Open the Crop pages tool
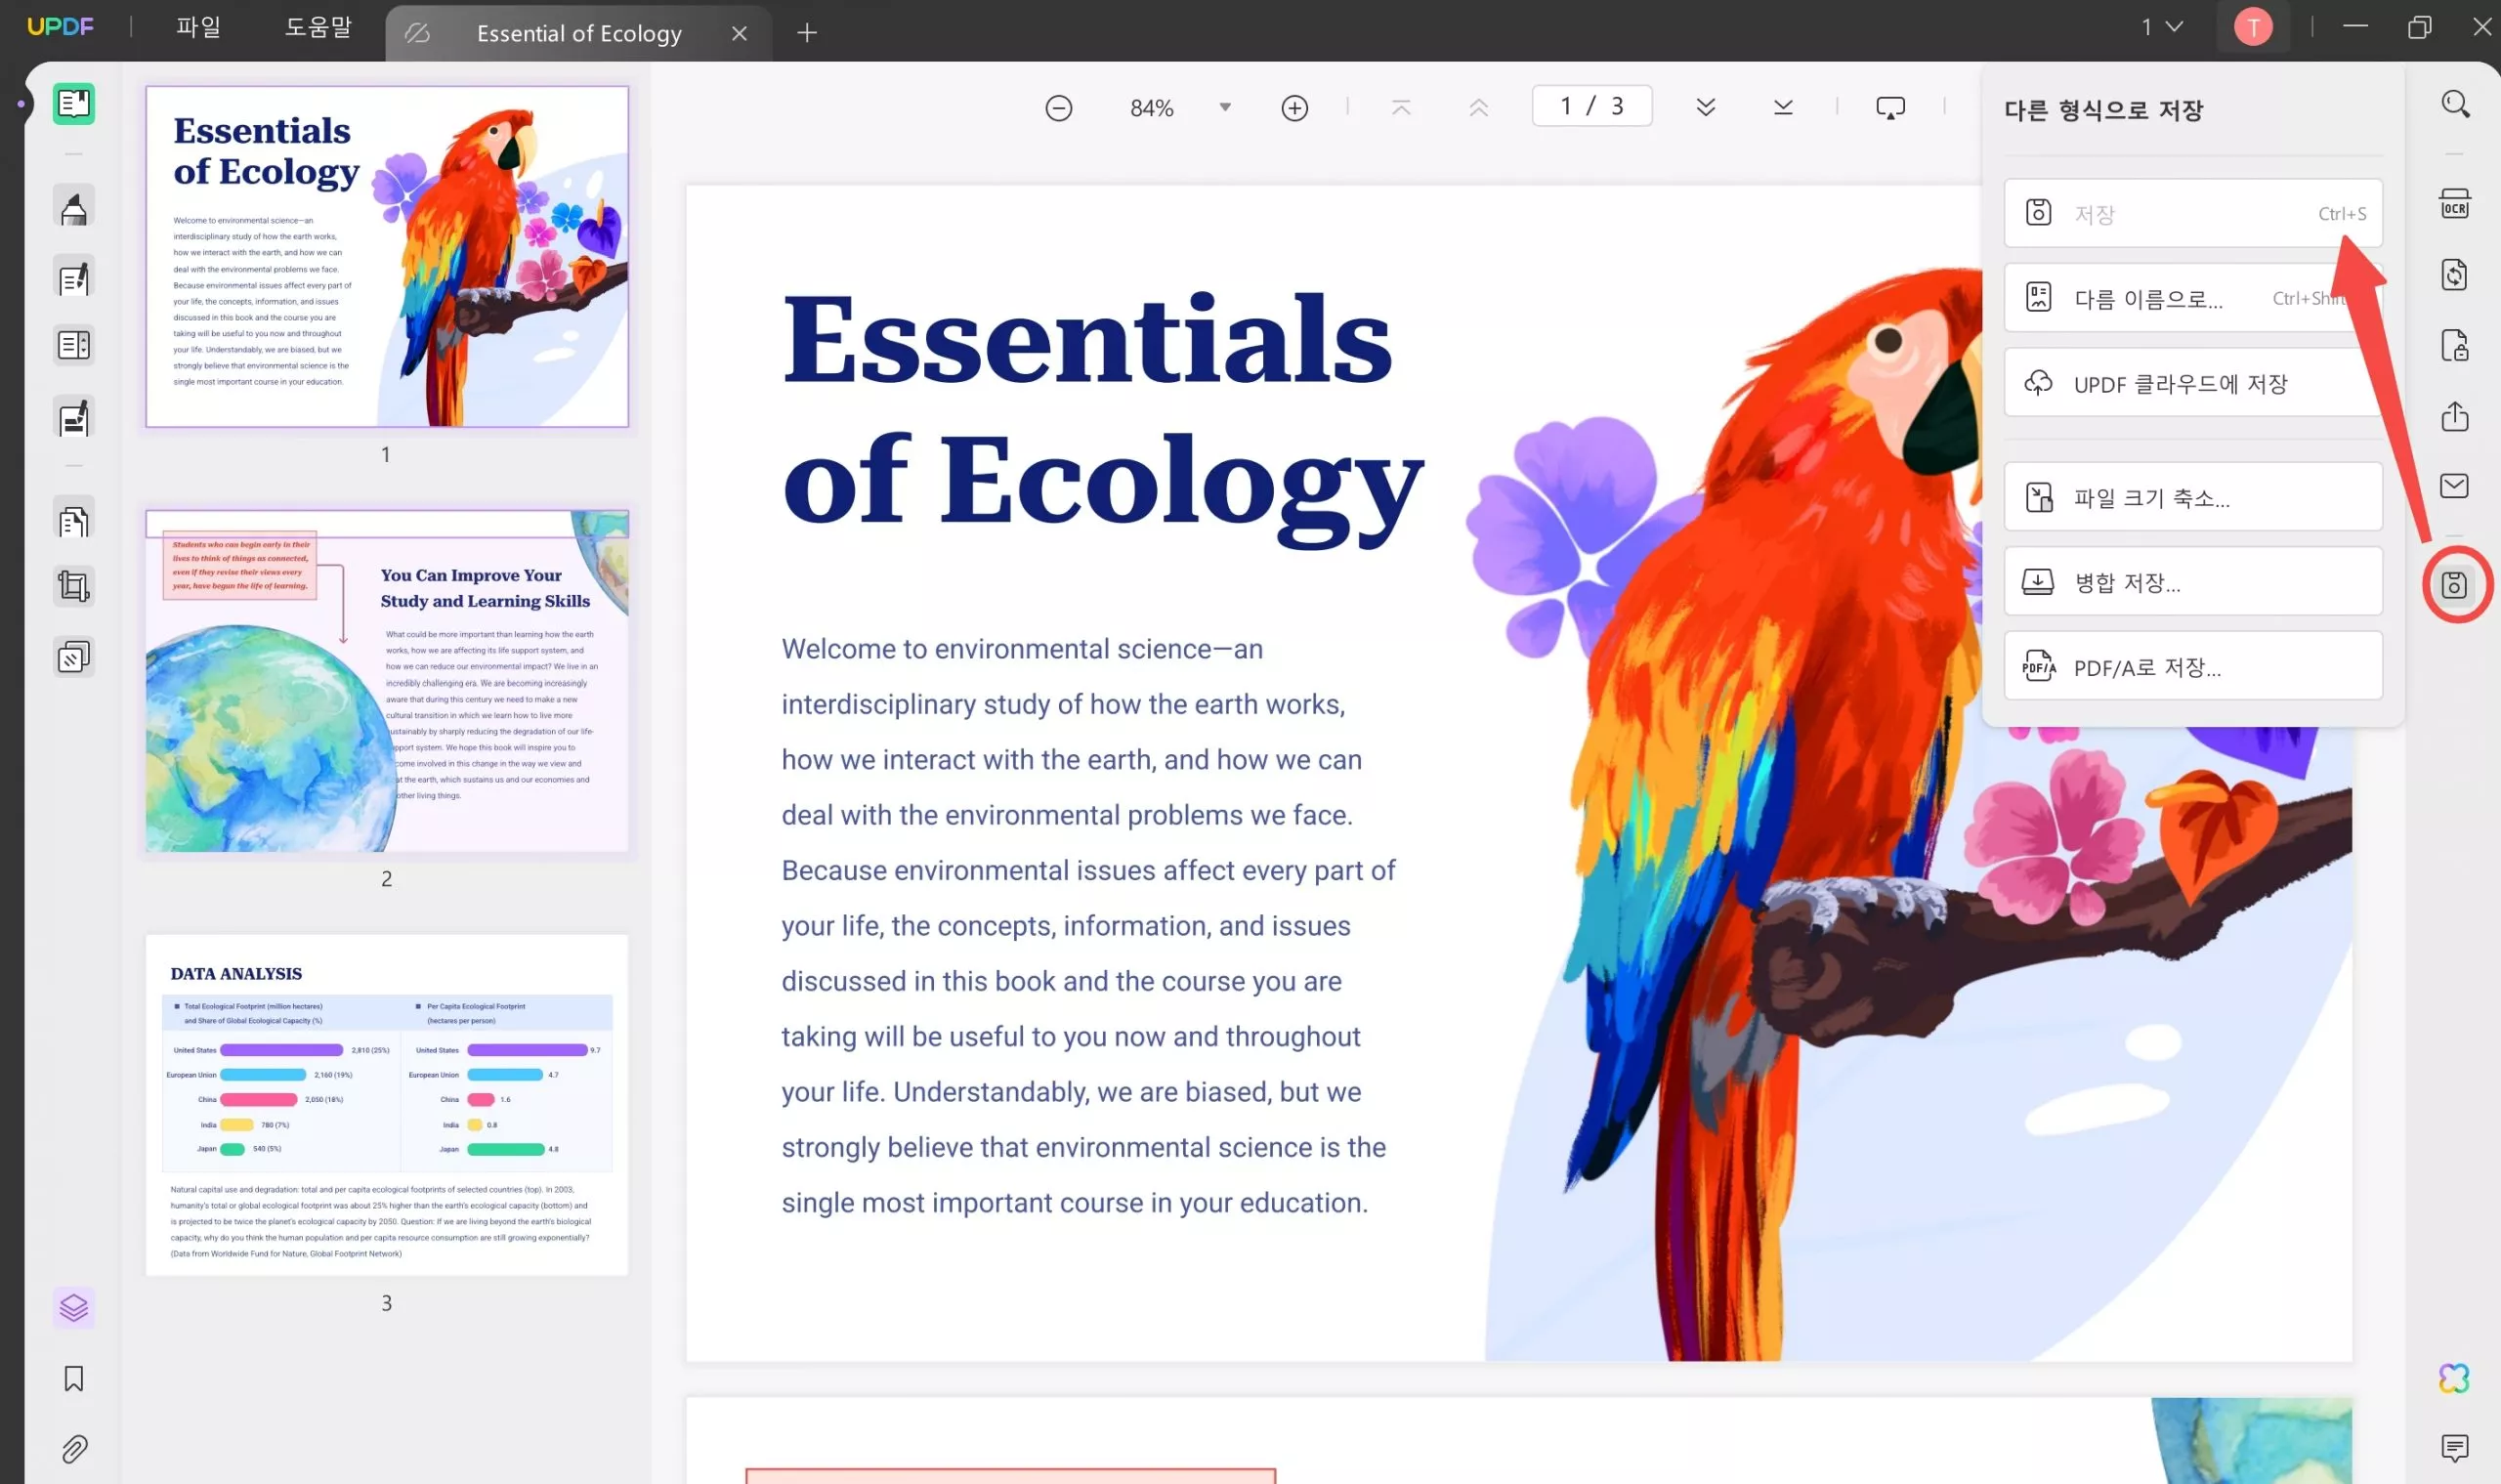This screenshot has width=2501, height=1484. coord(73,586)
